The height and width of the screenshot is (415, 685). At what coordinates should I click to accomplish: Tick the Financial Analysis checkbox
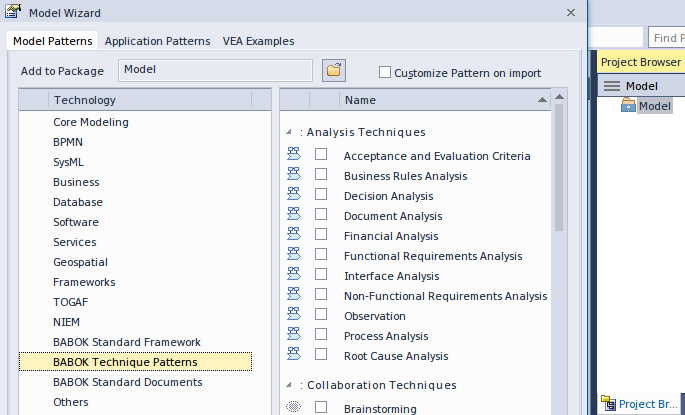[x=321, y=234]
